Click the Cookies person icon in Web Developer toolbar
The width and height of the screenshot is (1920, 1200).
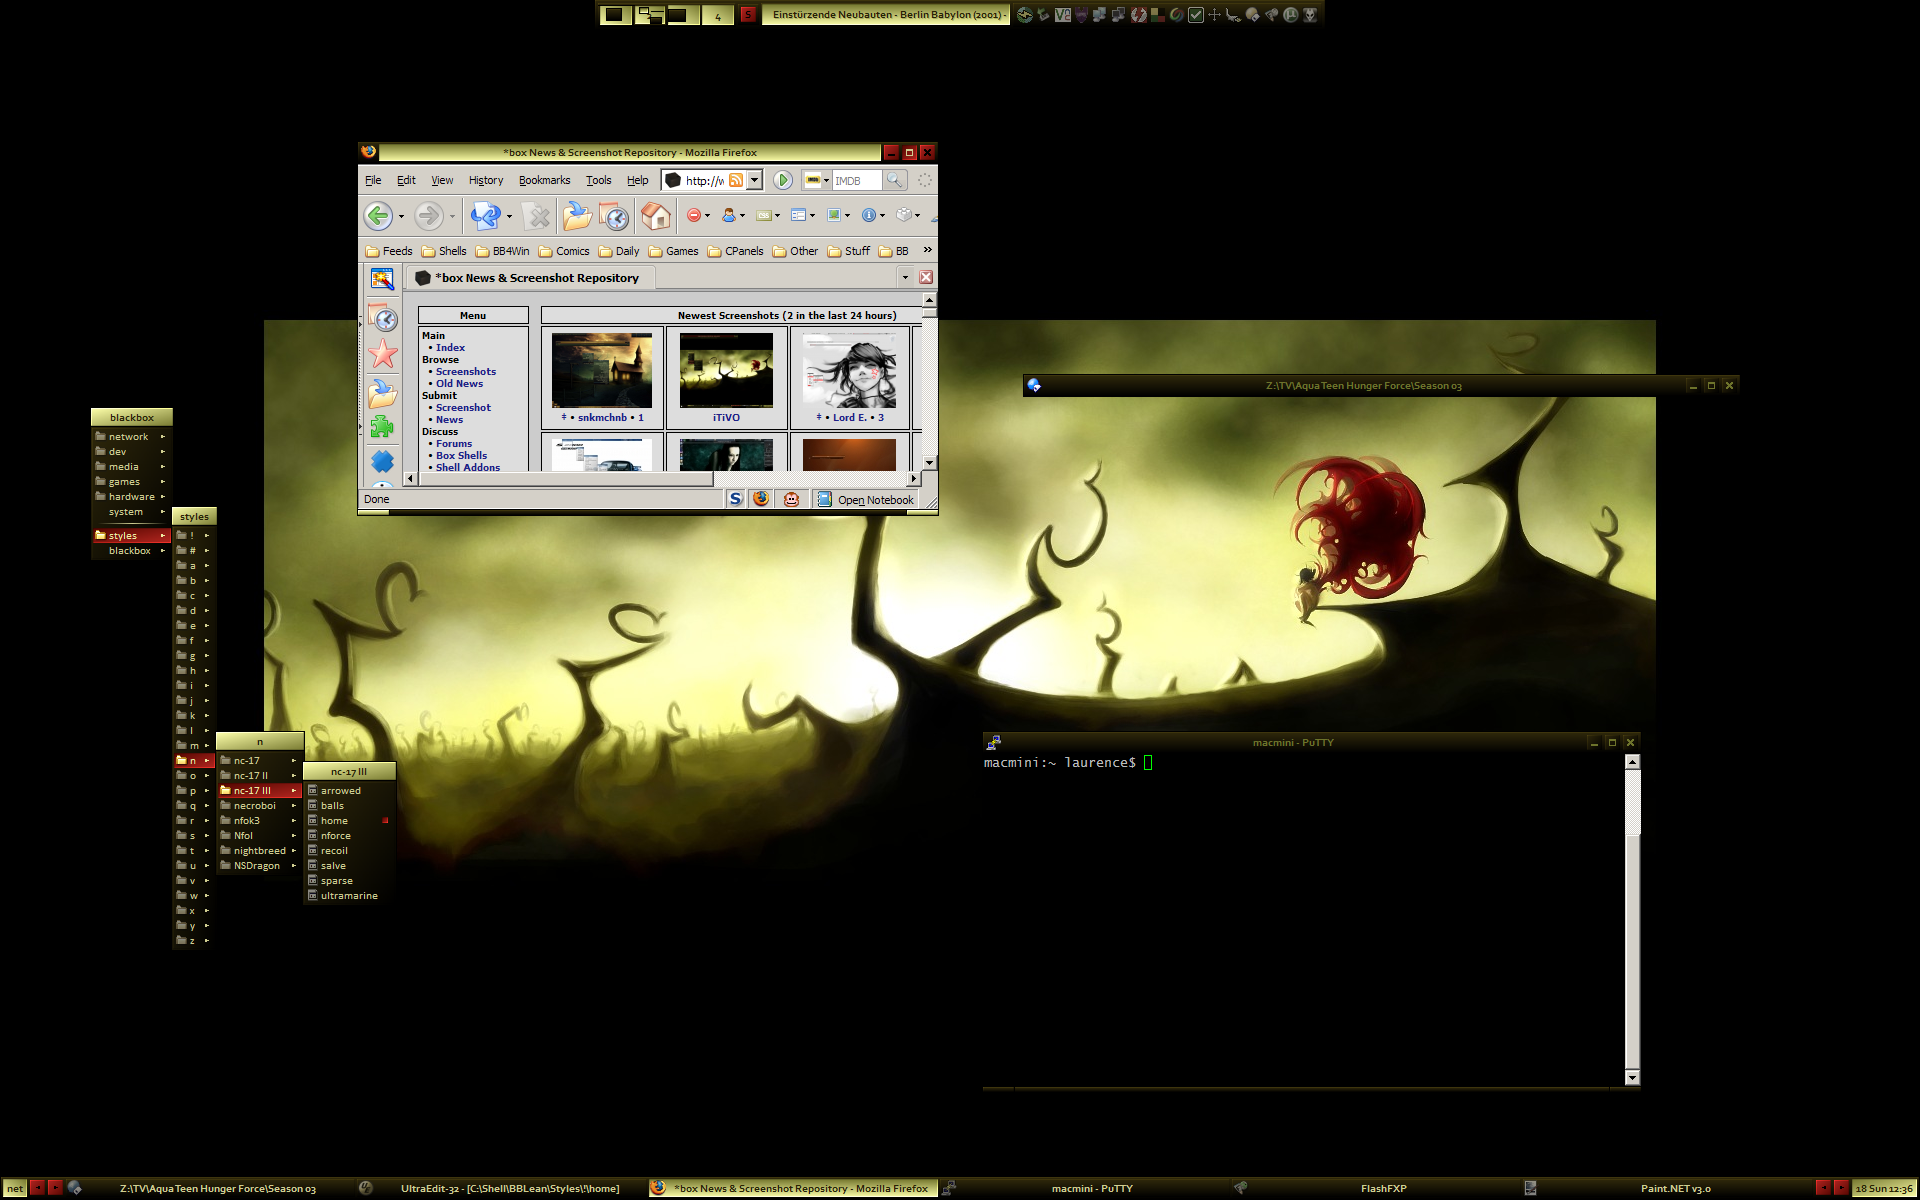[x=729, y=215]
